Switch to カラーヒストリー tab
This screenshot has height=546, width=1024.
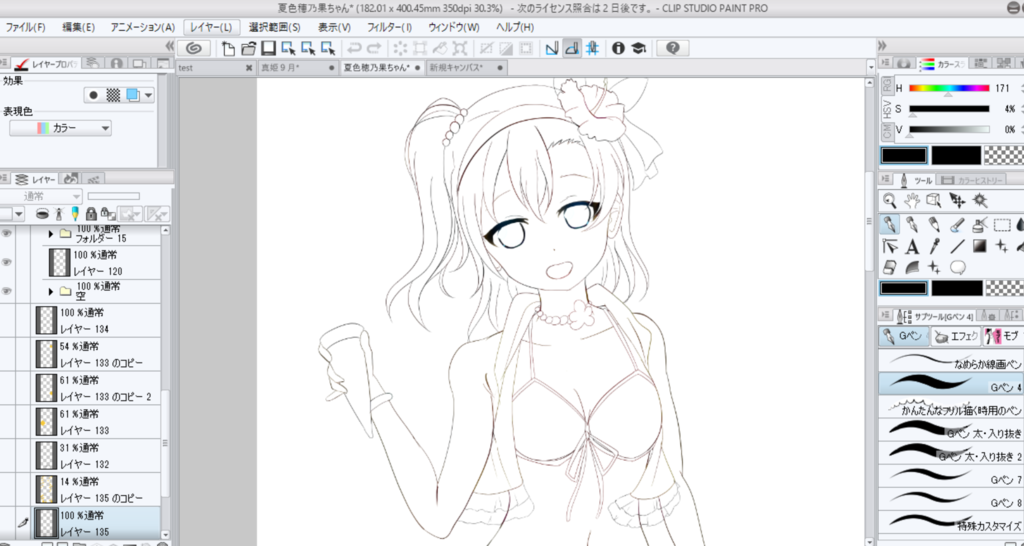[x=970, y=179]
